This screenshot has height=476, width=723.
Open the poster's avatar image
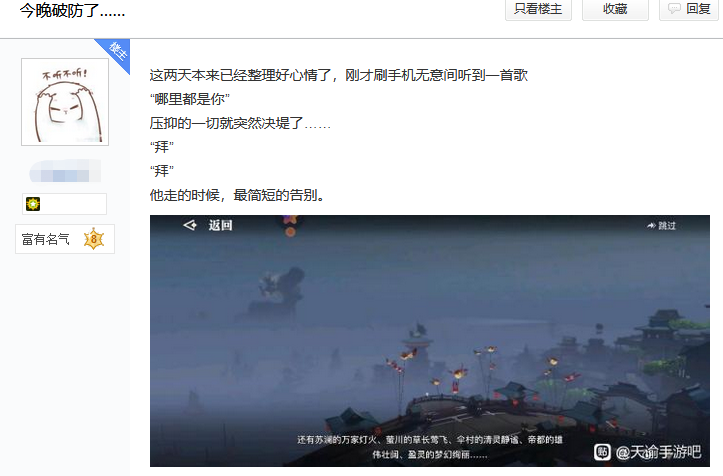[65, 102]
